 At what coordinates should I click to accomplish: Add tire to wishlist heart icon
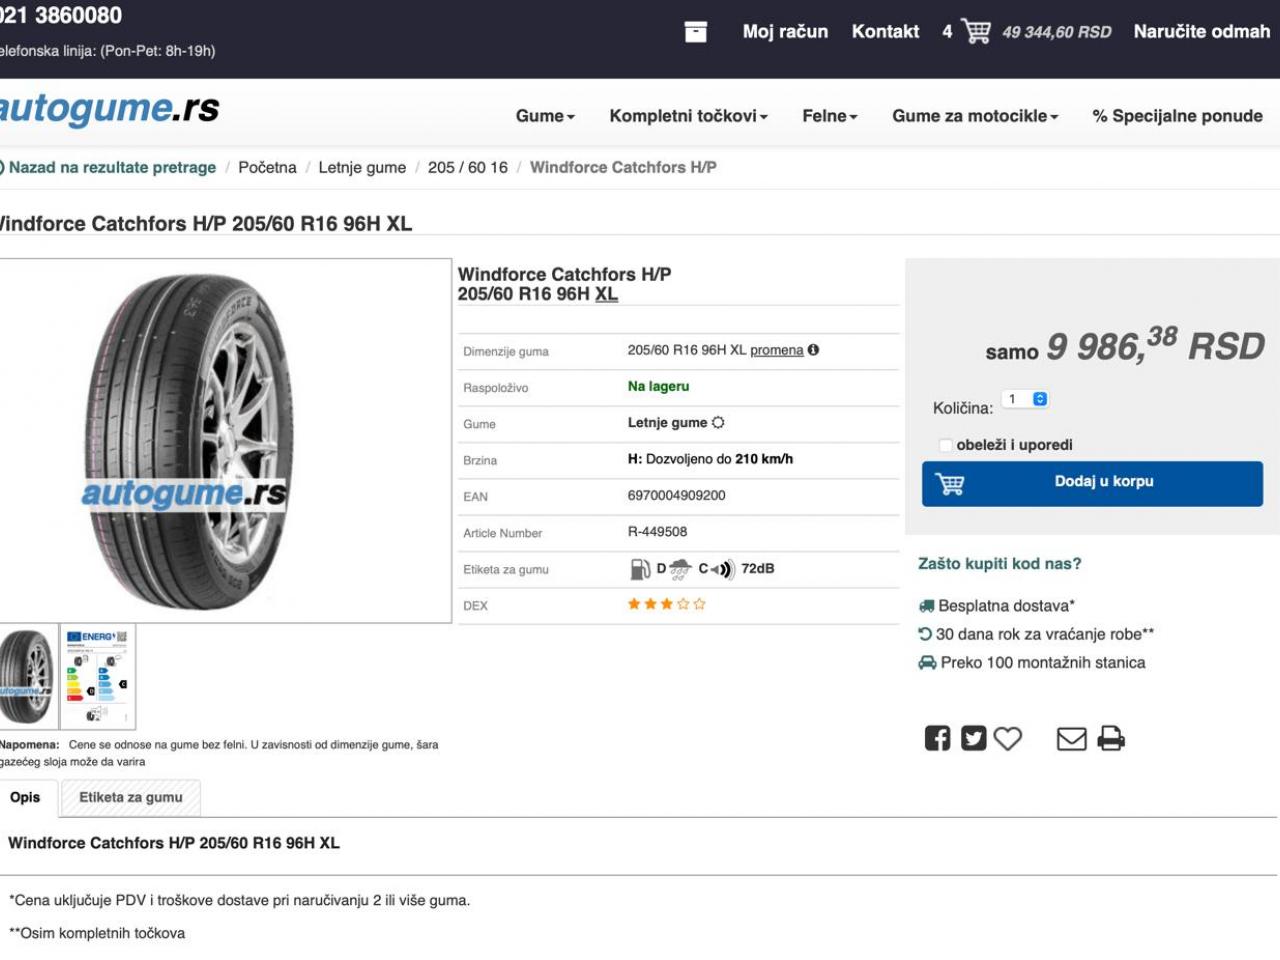click(x=1008, y=738)
